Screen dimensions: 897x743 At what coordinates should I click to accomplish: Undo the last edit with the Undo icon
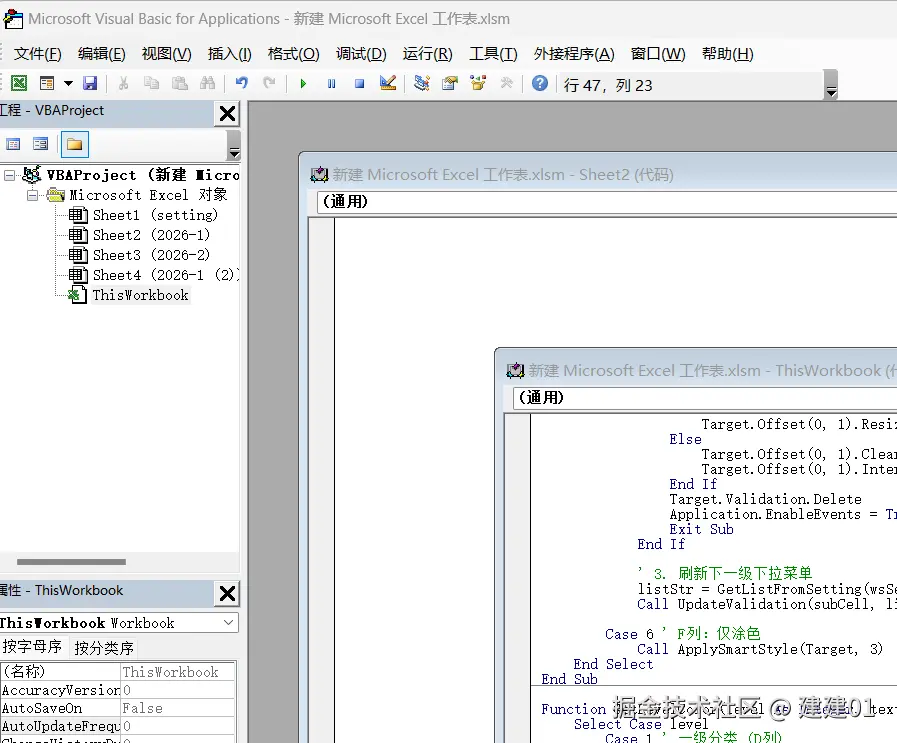240,83
